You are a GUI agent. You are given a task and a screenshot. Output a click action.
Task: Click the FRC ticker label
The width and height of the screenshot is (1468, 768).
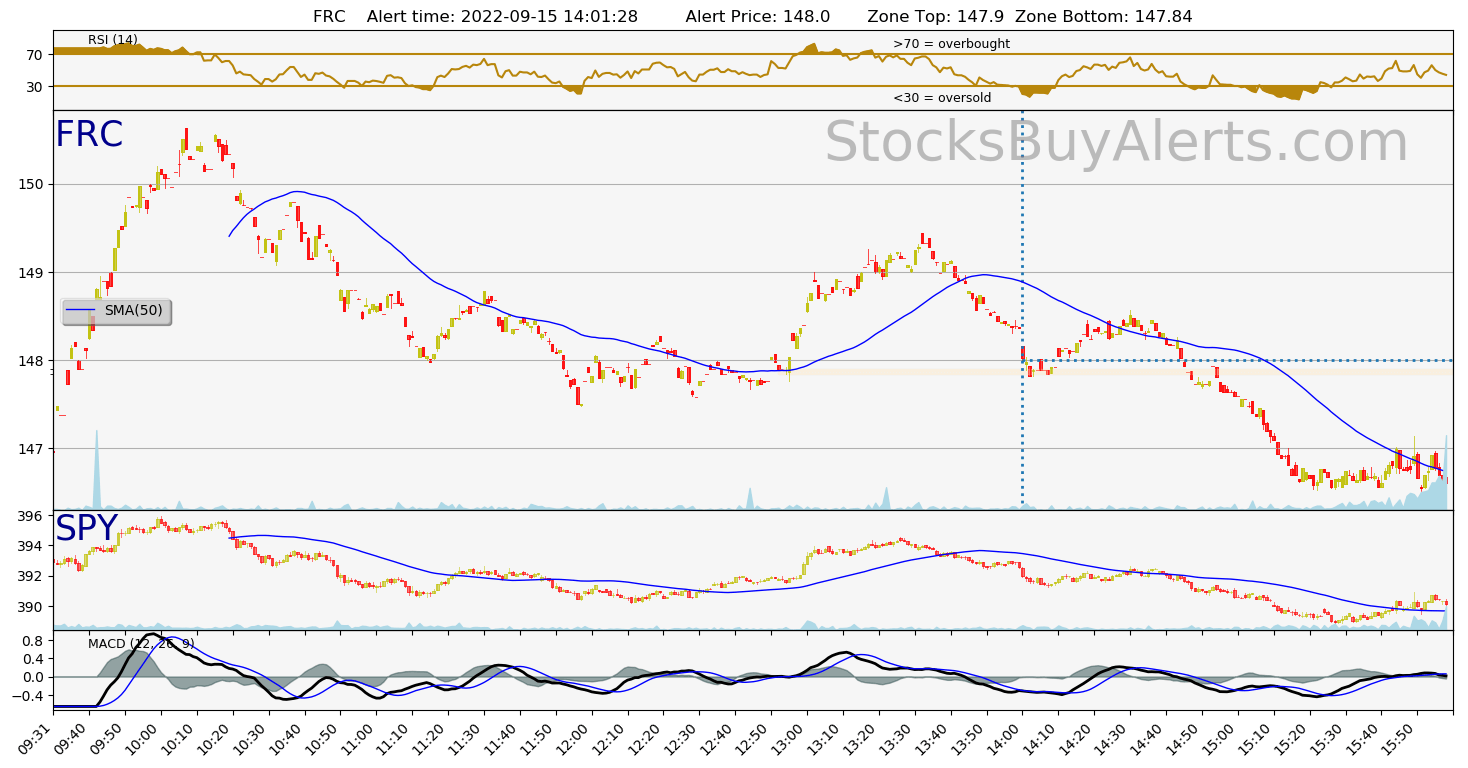[89, 135]
